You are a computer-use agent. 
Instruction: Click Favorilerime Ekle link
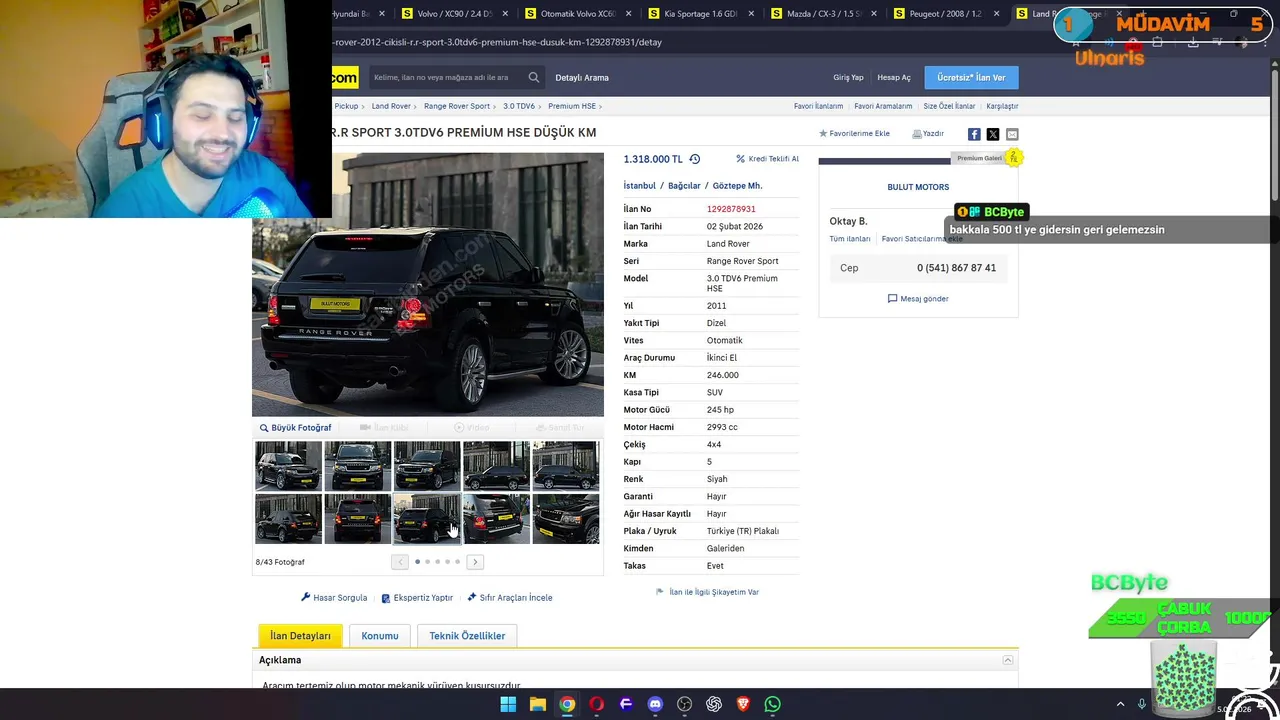click(854, 133)
